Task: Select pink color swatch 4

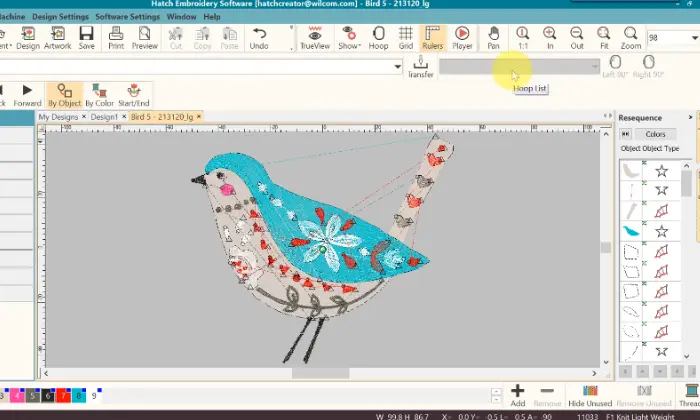Action: [17, 395]
